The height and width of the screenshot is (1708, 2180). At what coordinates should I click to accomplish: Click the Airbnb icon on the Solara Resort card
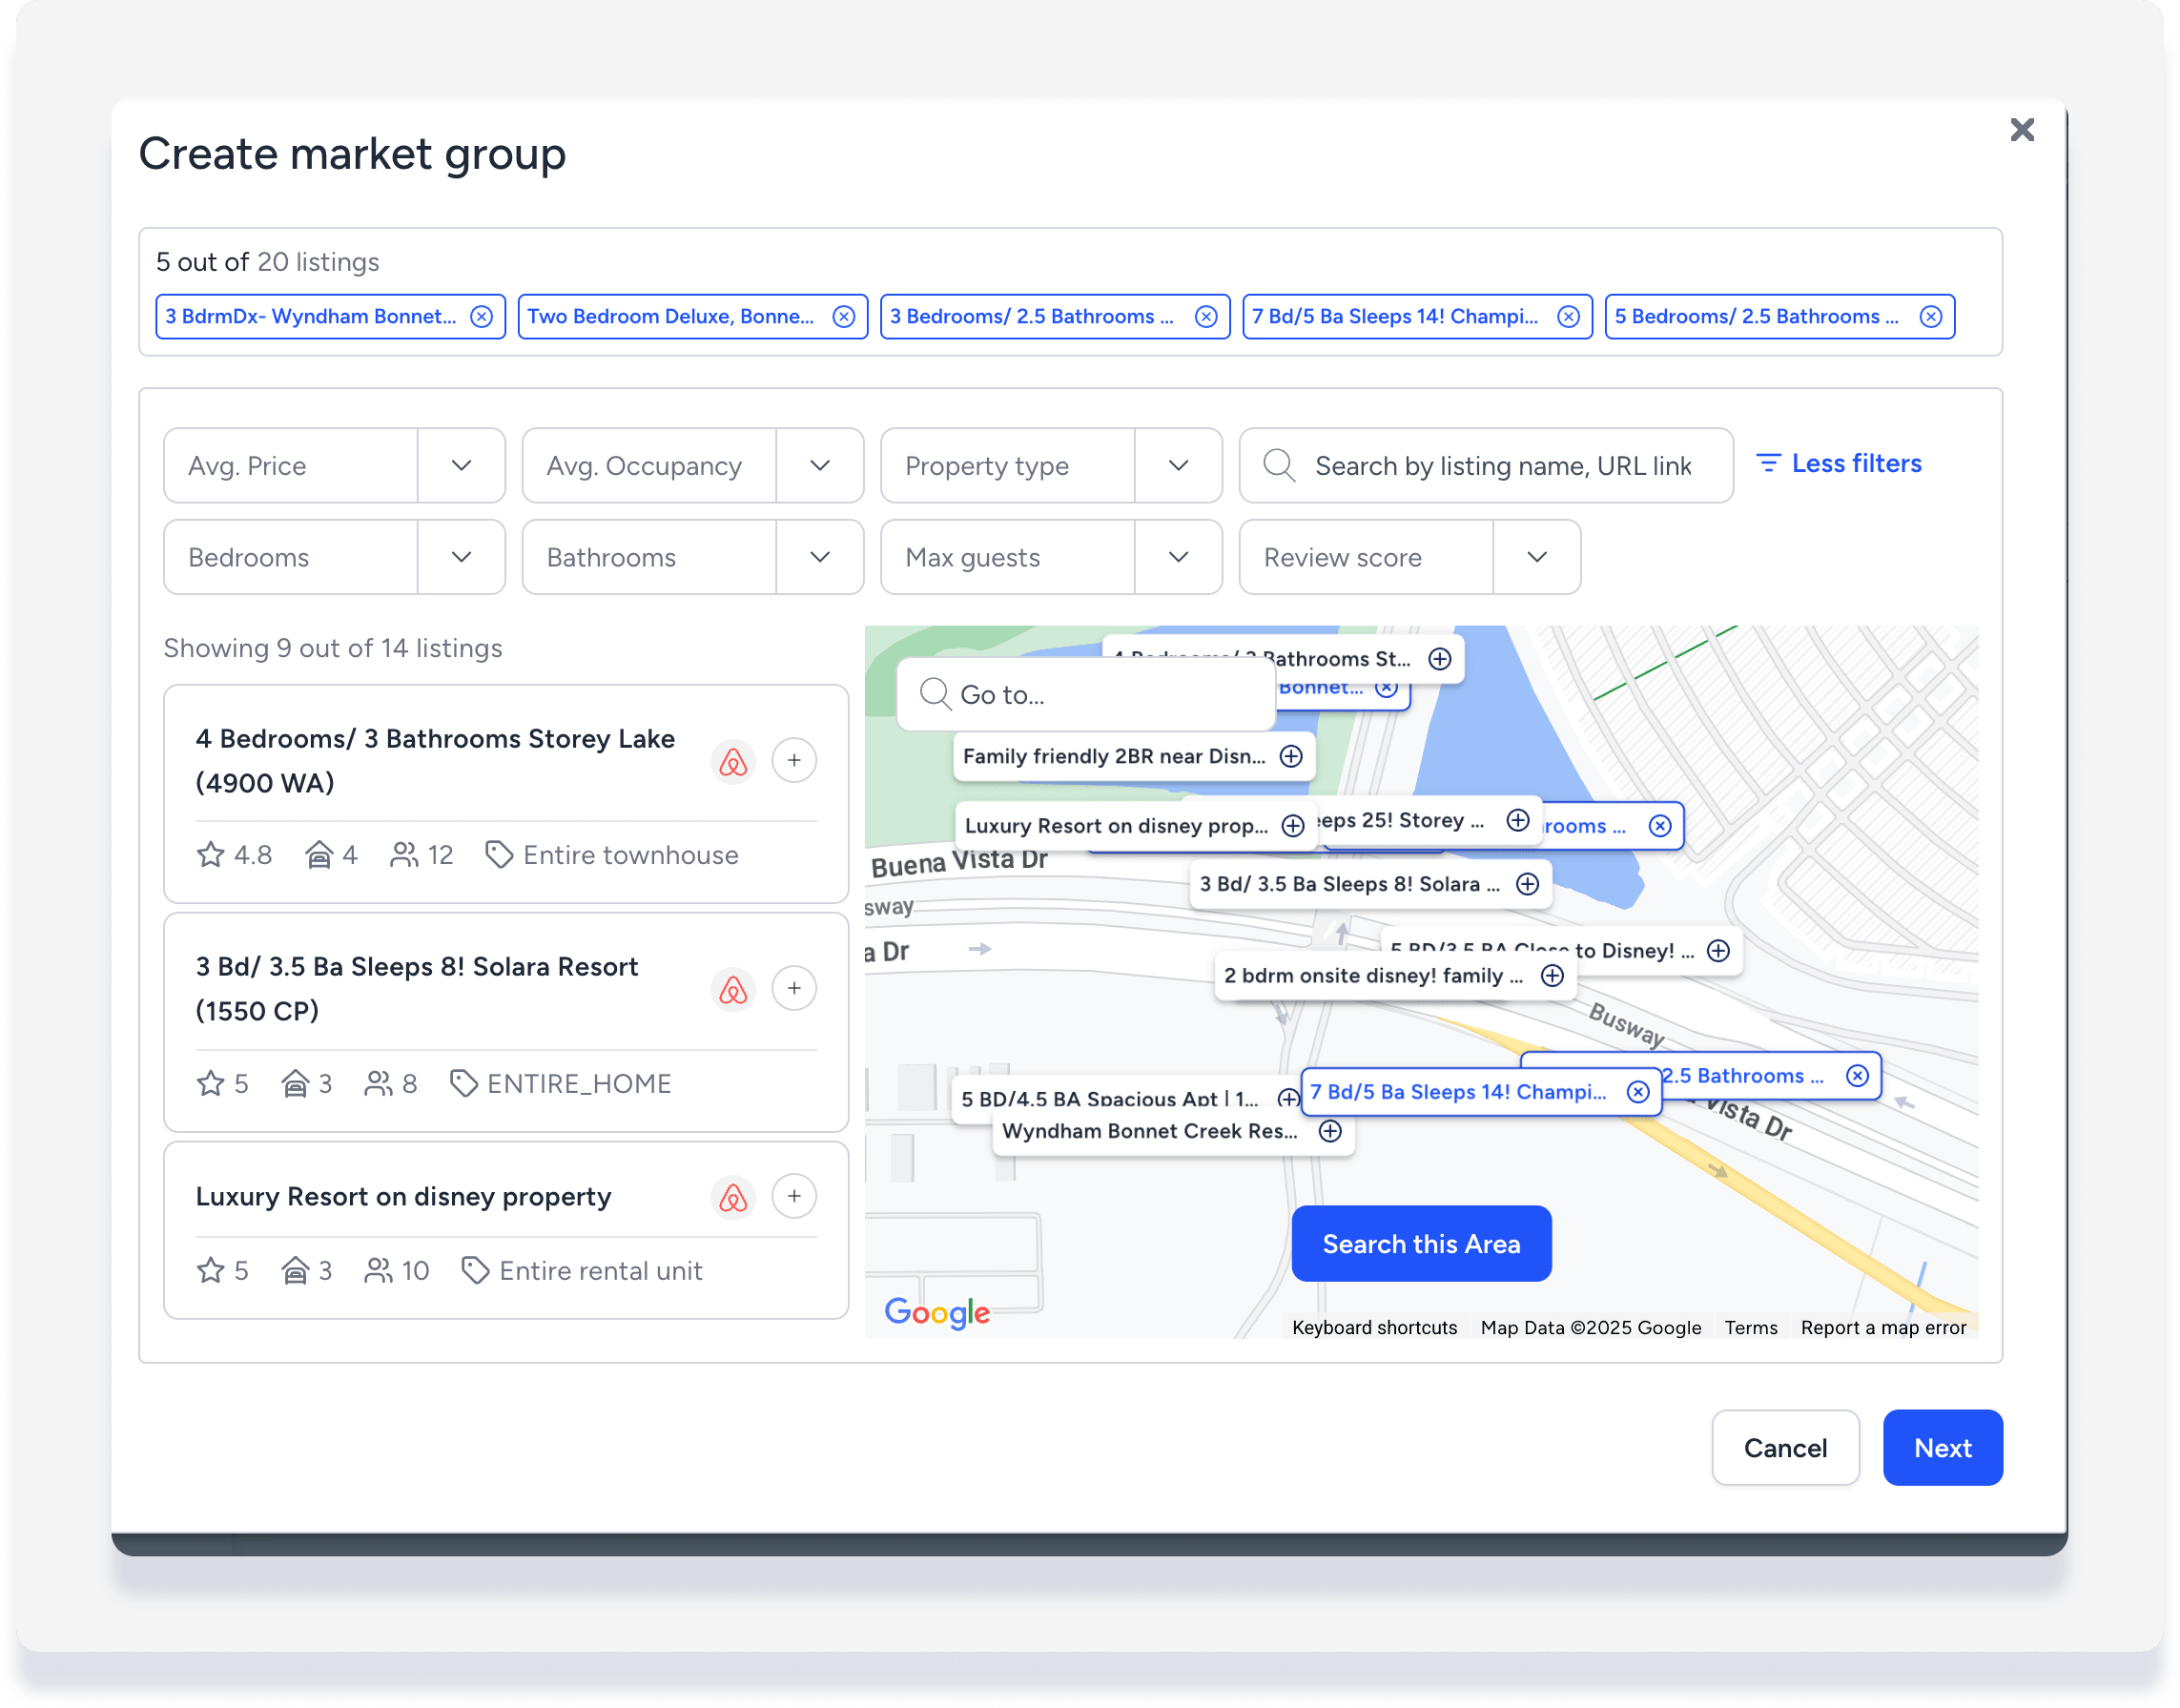coord(733,989)
